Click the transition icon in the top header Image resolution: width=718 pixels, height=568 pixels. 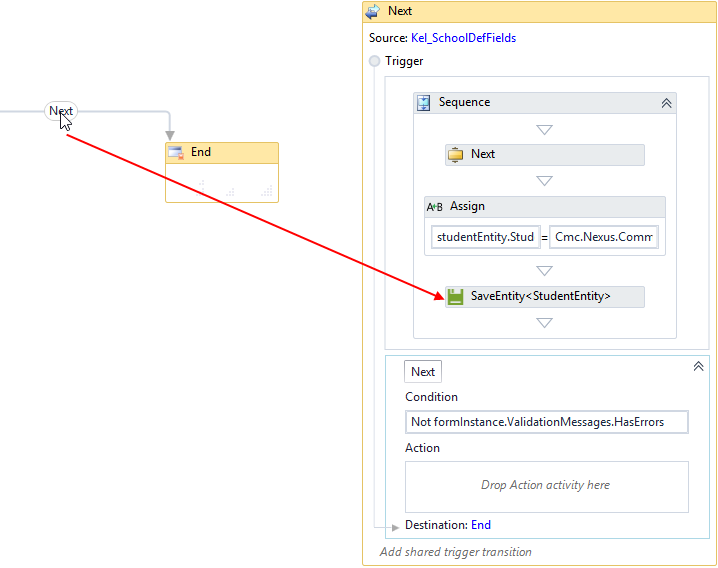[x=373, y=11]
